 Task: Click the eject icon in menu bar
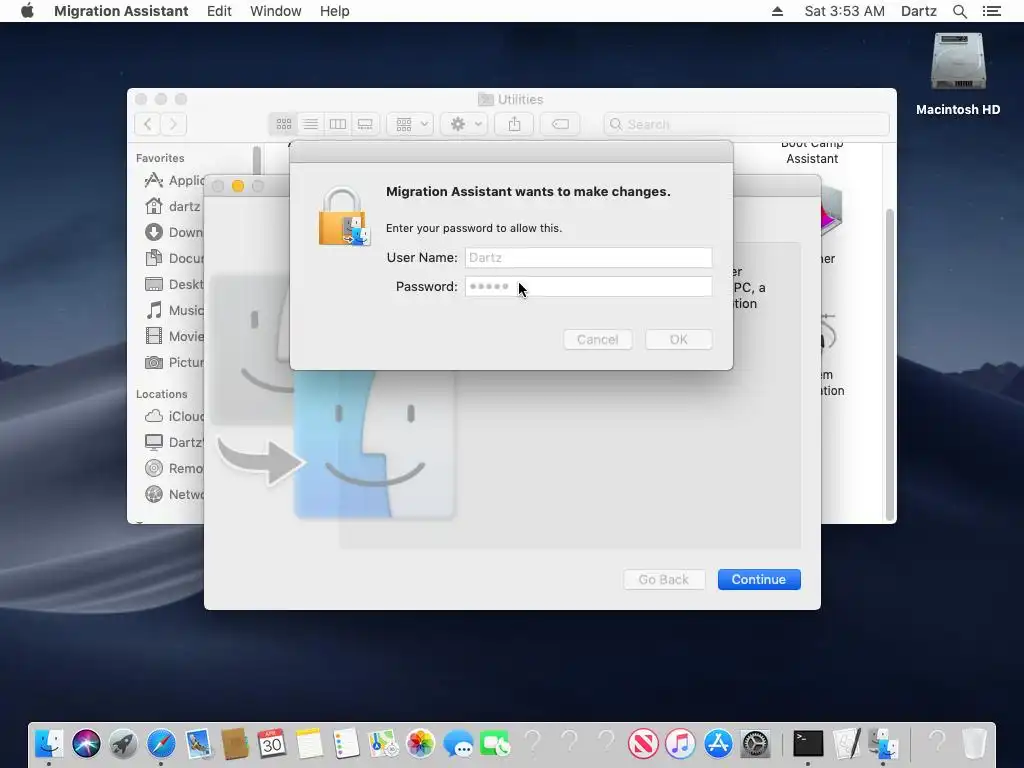[x=777, y=11]
